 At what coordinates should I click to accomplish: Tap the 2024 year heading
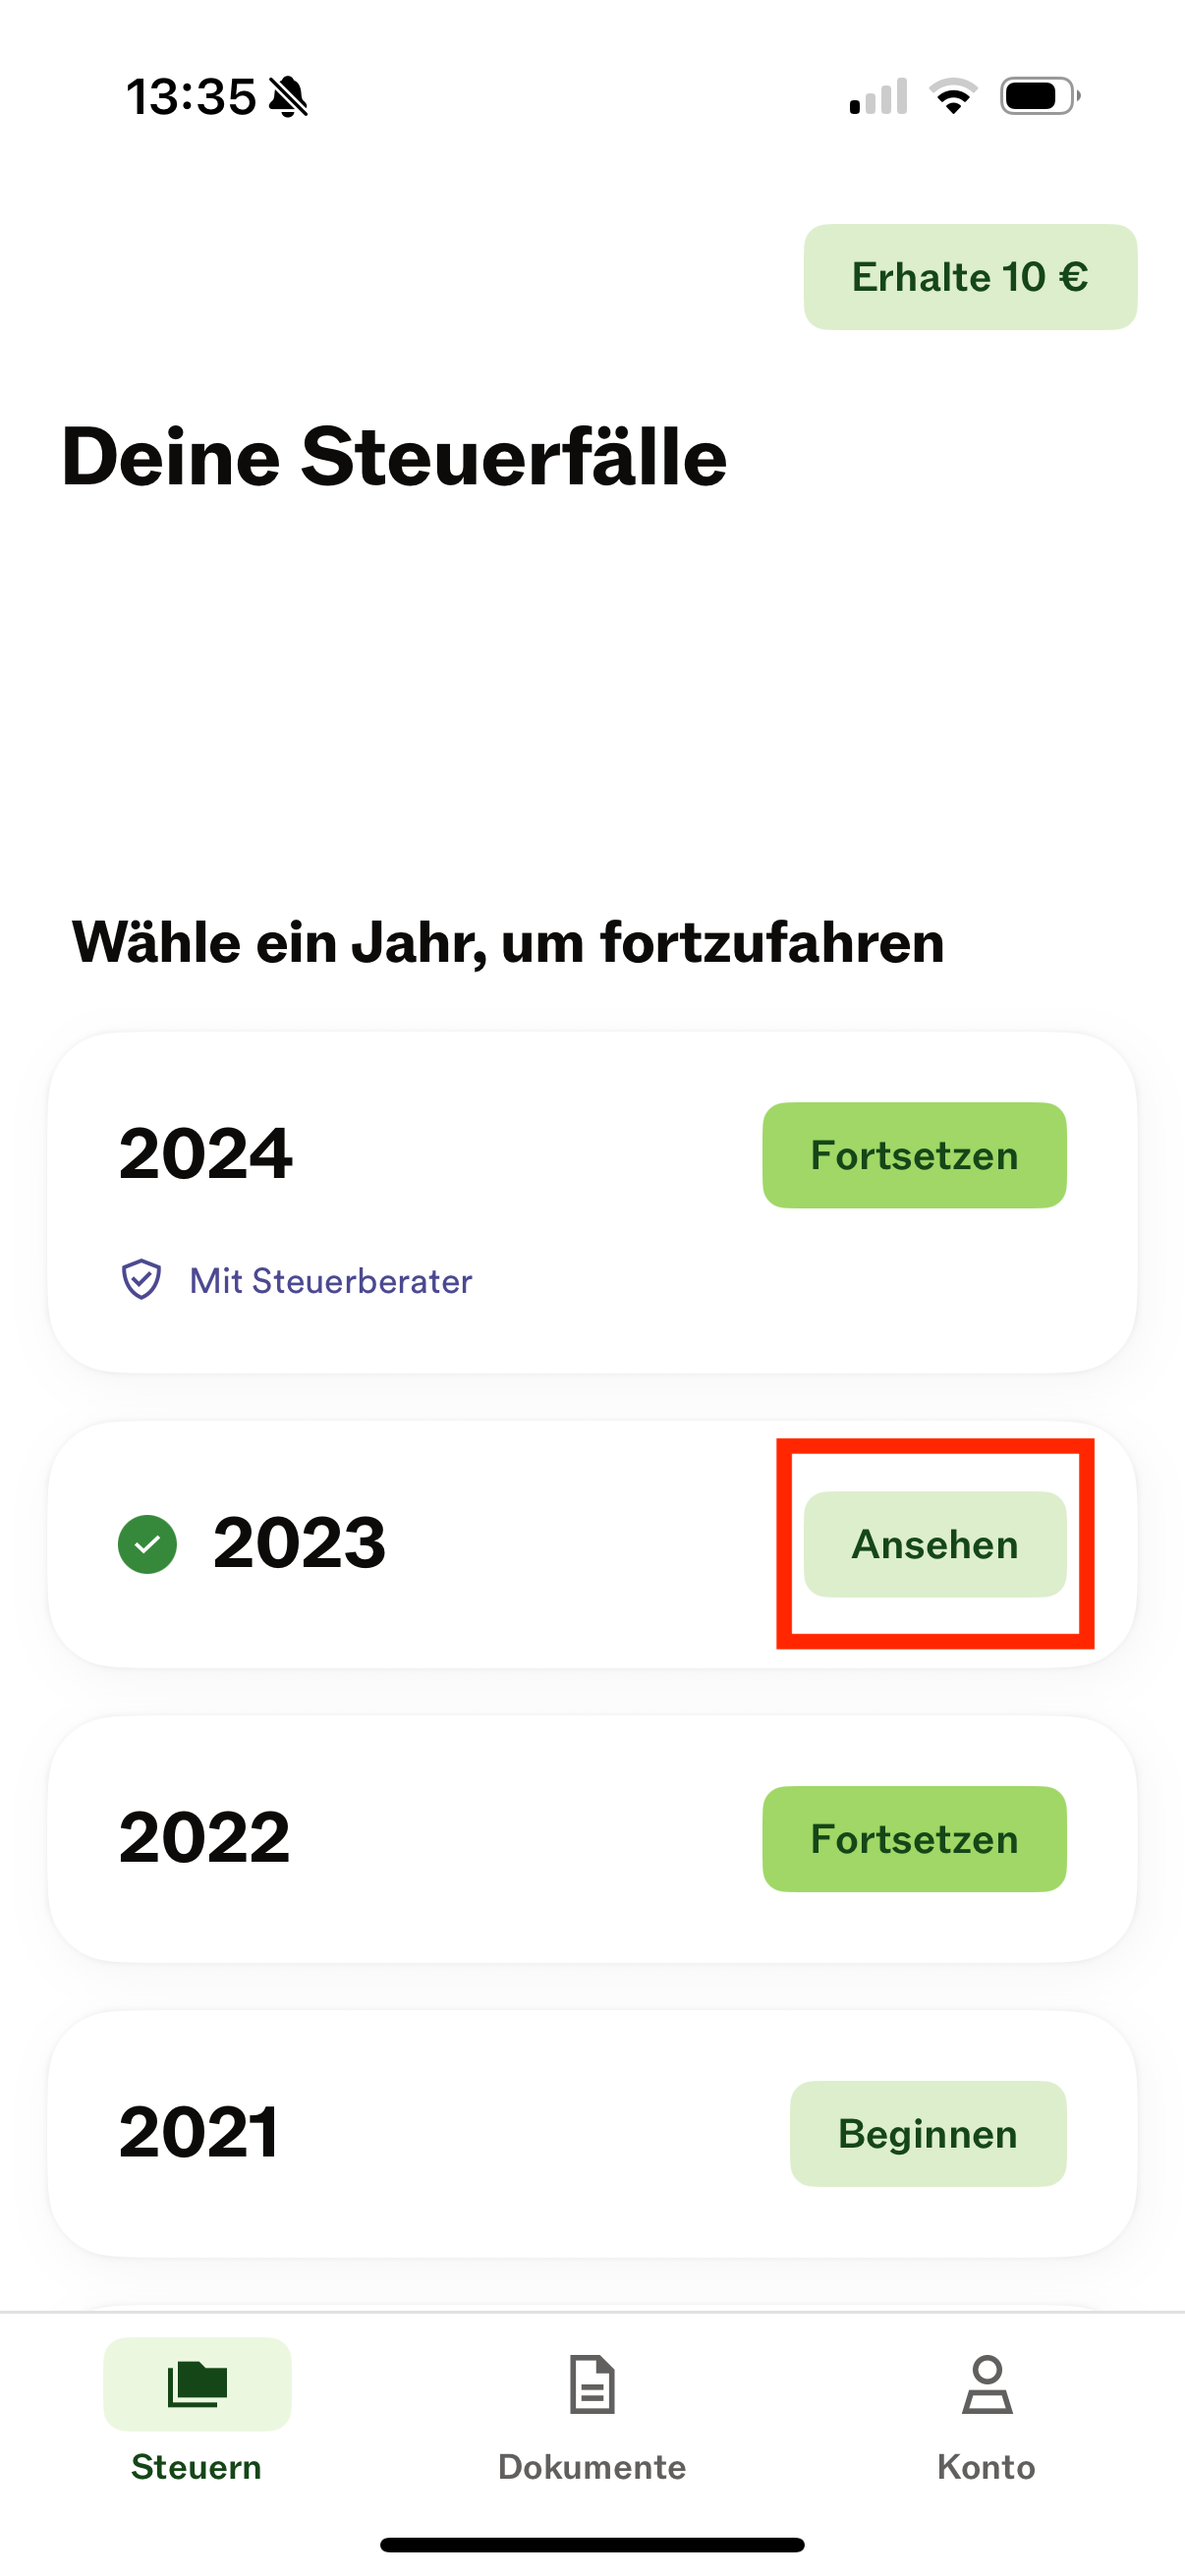(205, 1153)
